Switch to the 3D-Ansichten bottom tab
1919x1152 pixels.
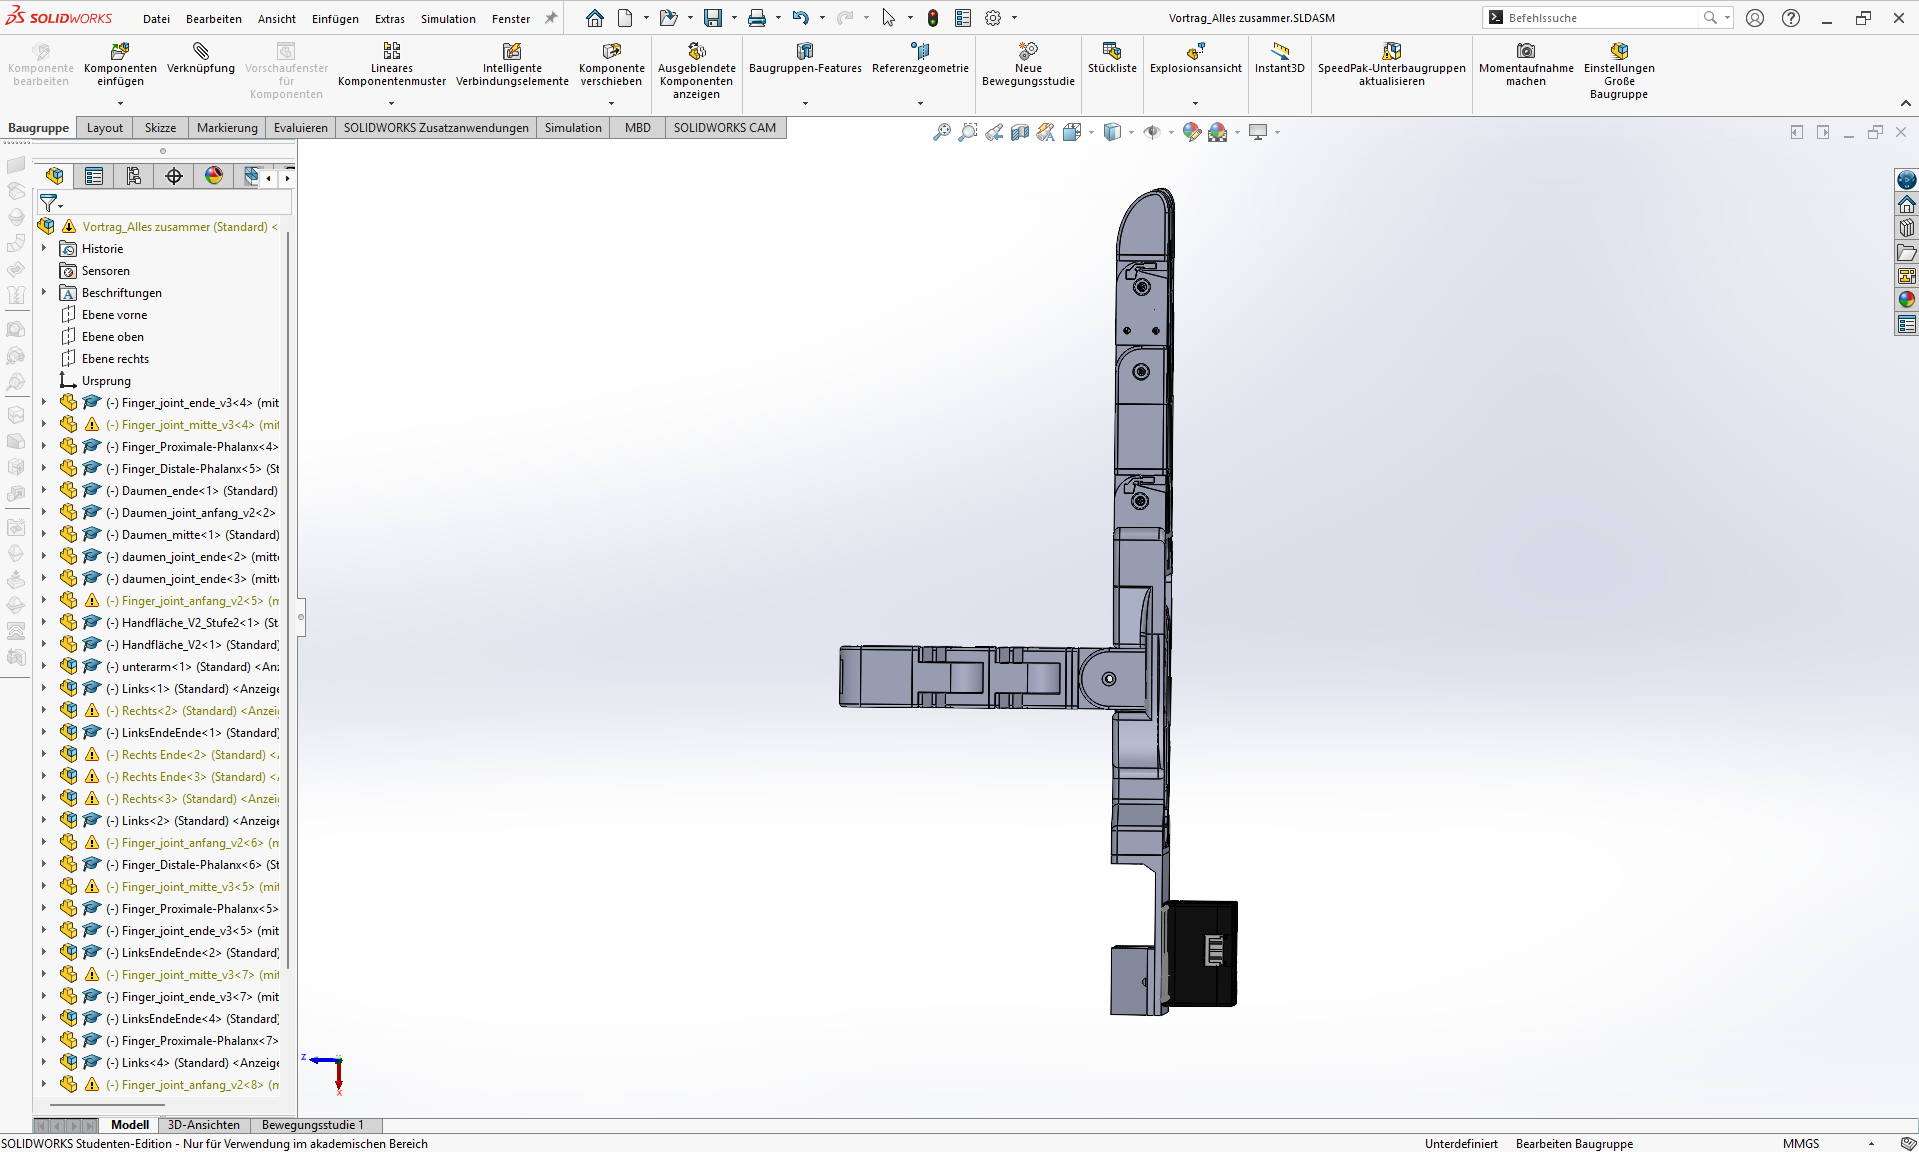204,1125
